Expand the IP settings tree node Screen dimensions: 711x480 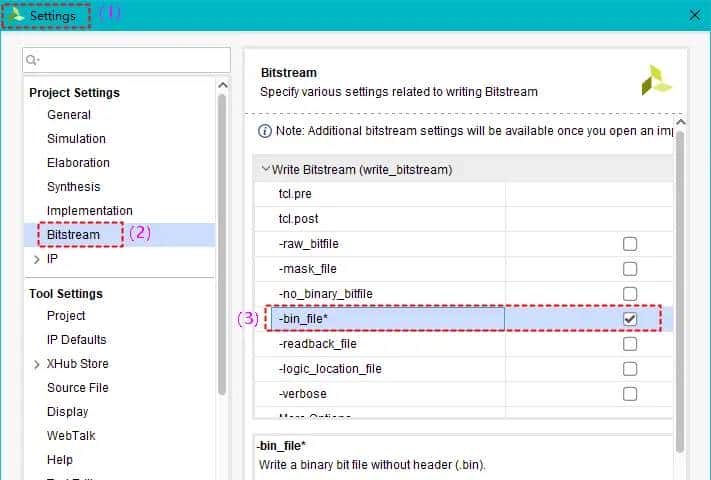point(37,259)
